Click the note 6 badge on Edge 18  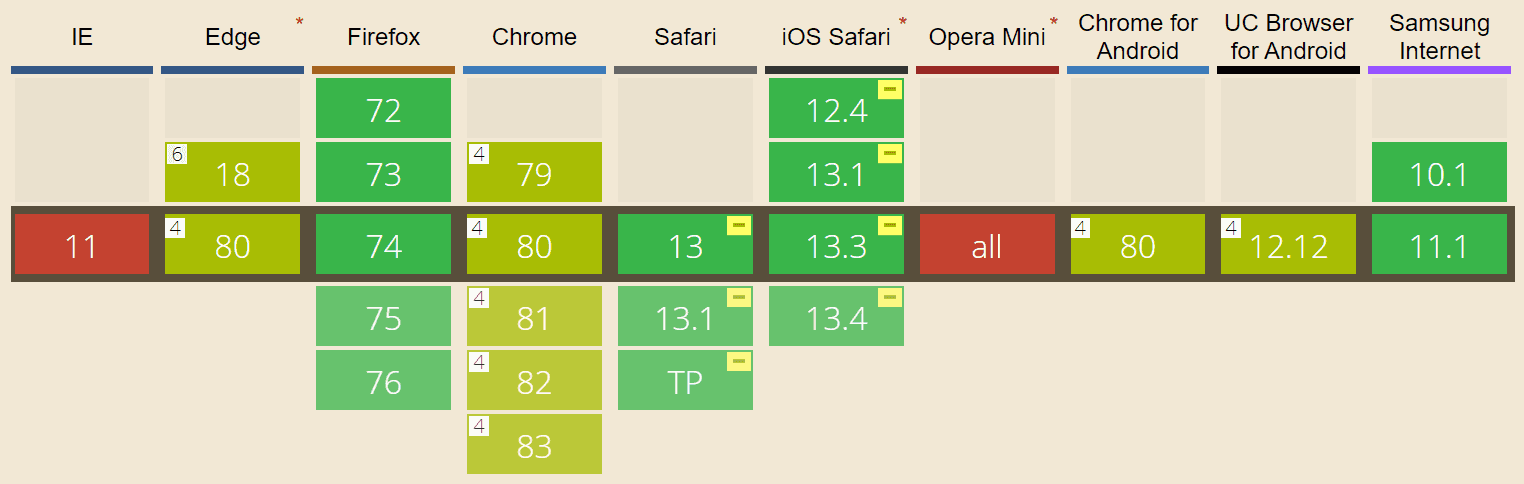pyautogui.click(x=177, y=154)
